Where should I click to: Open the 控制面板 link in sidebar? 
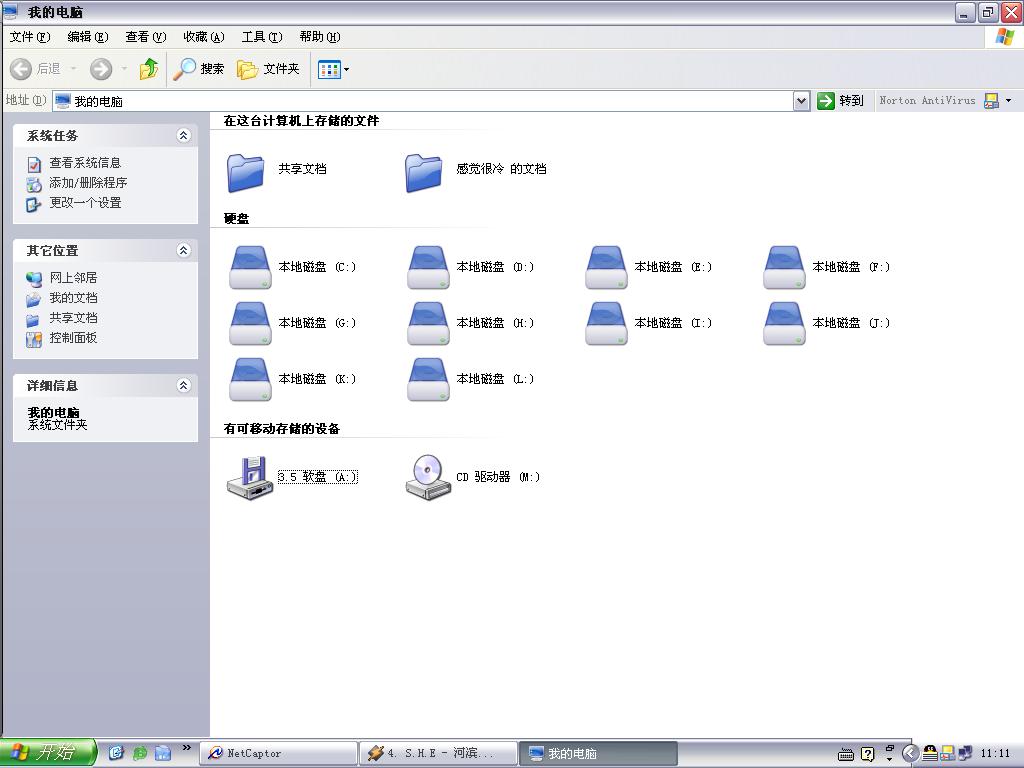(x=73, y=338)
